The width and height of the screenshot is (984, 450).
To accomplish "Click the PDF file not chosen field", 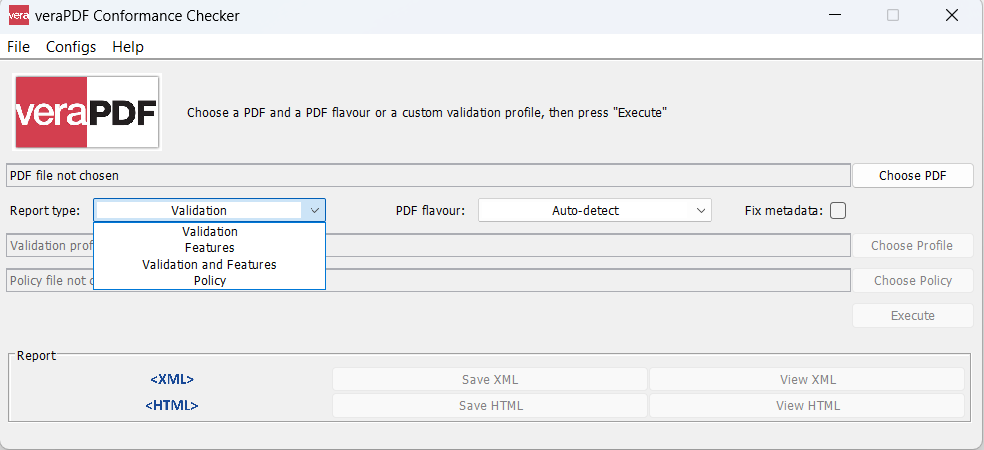I will coord(428,176).
